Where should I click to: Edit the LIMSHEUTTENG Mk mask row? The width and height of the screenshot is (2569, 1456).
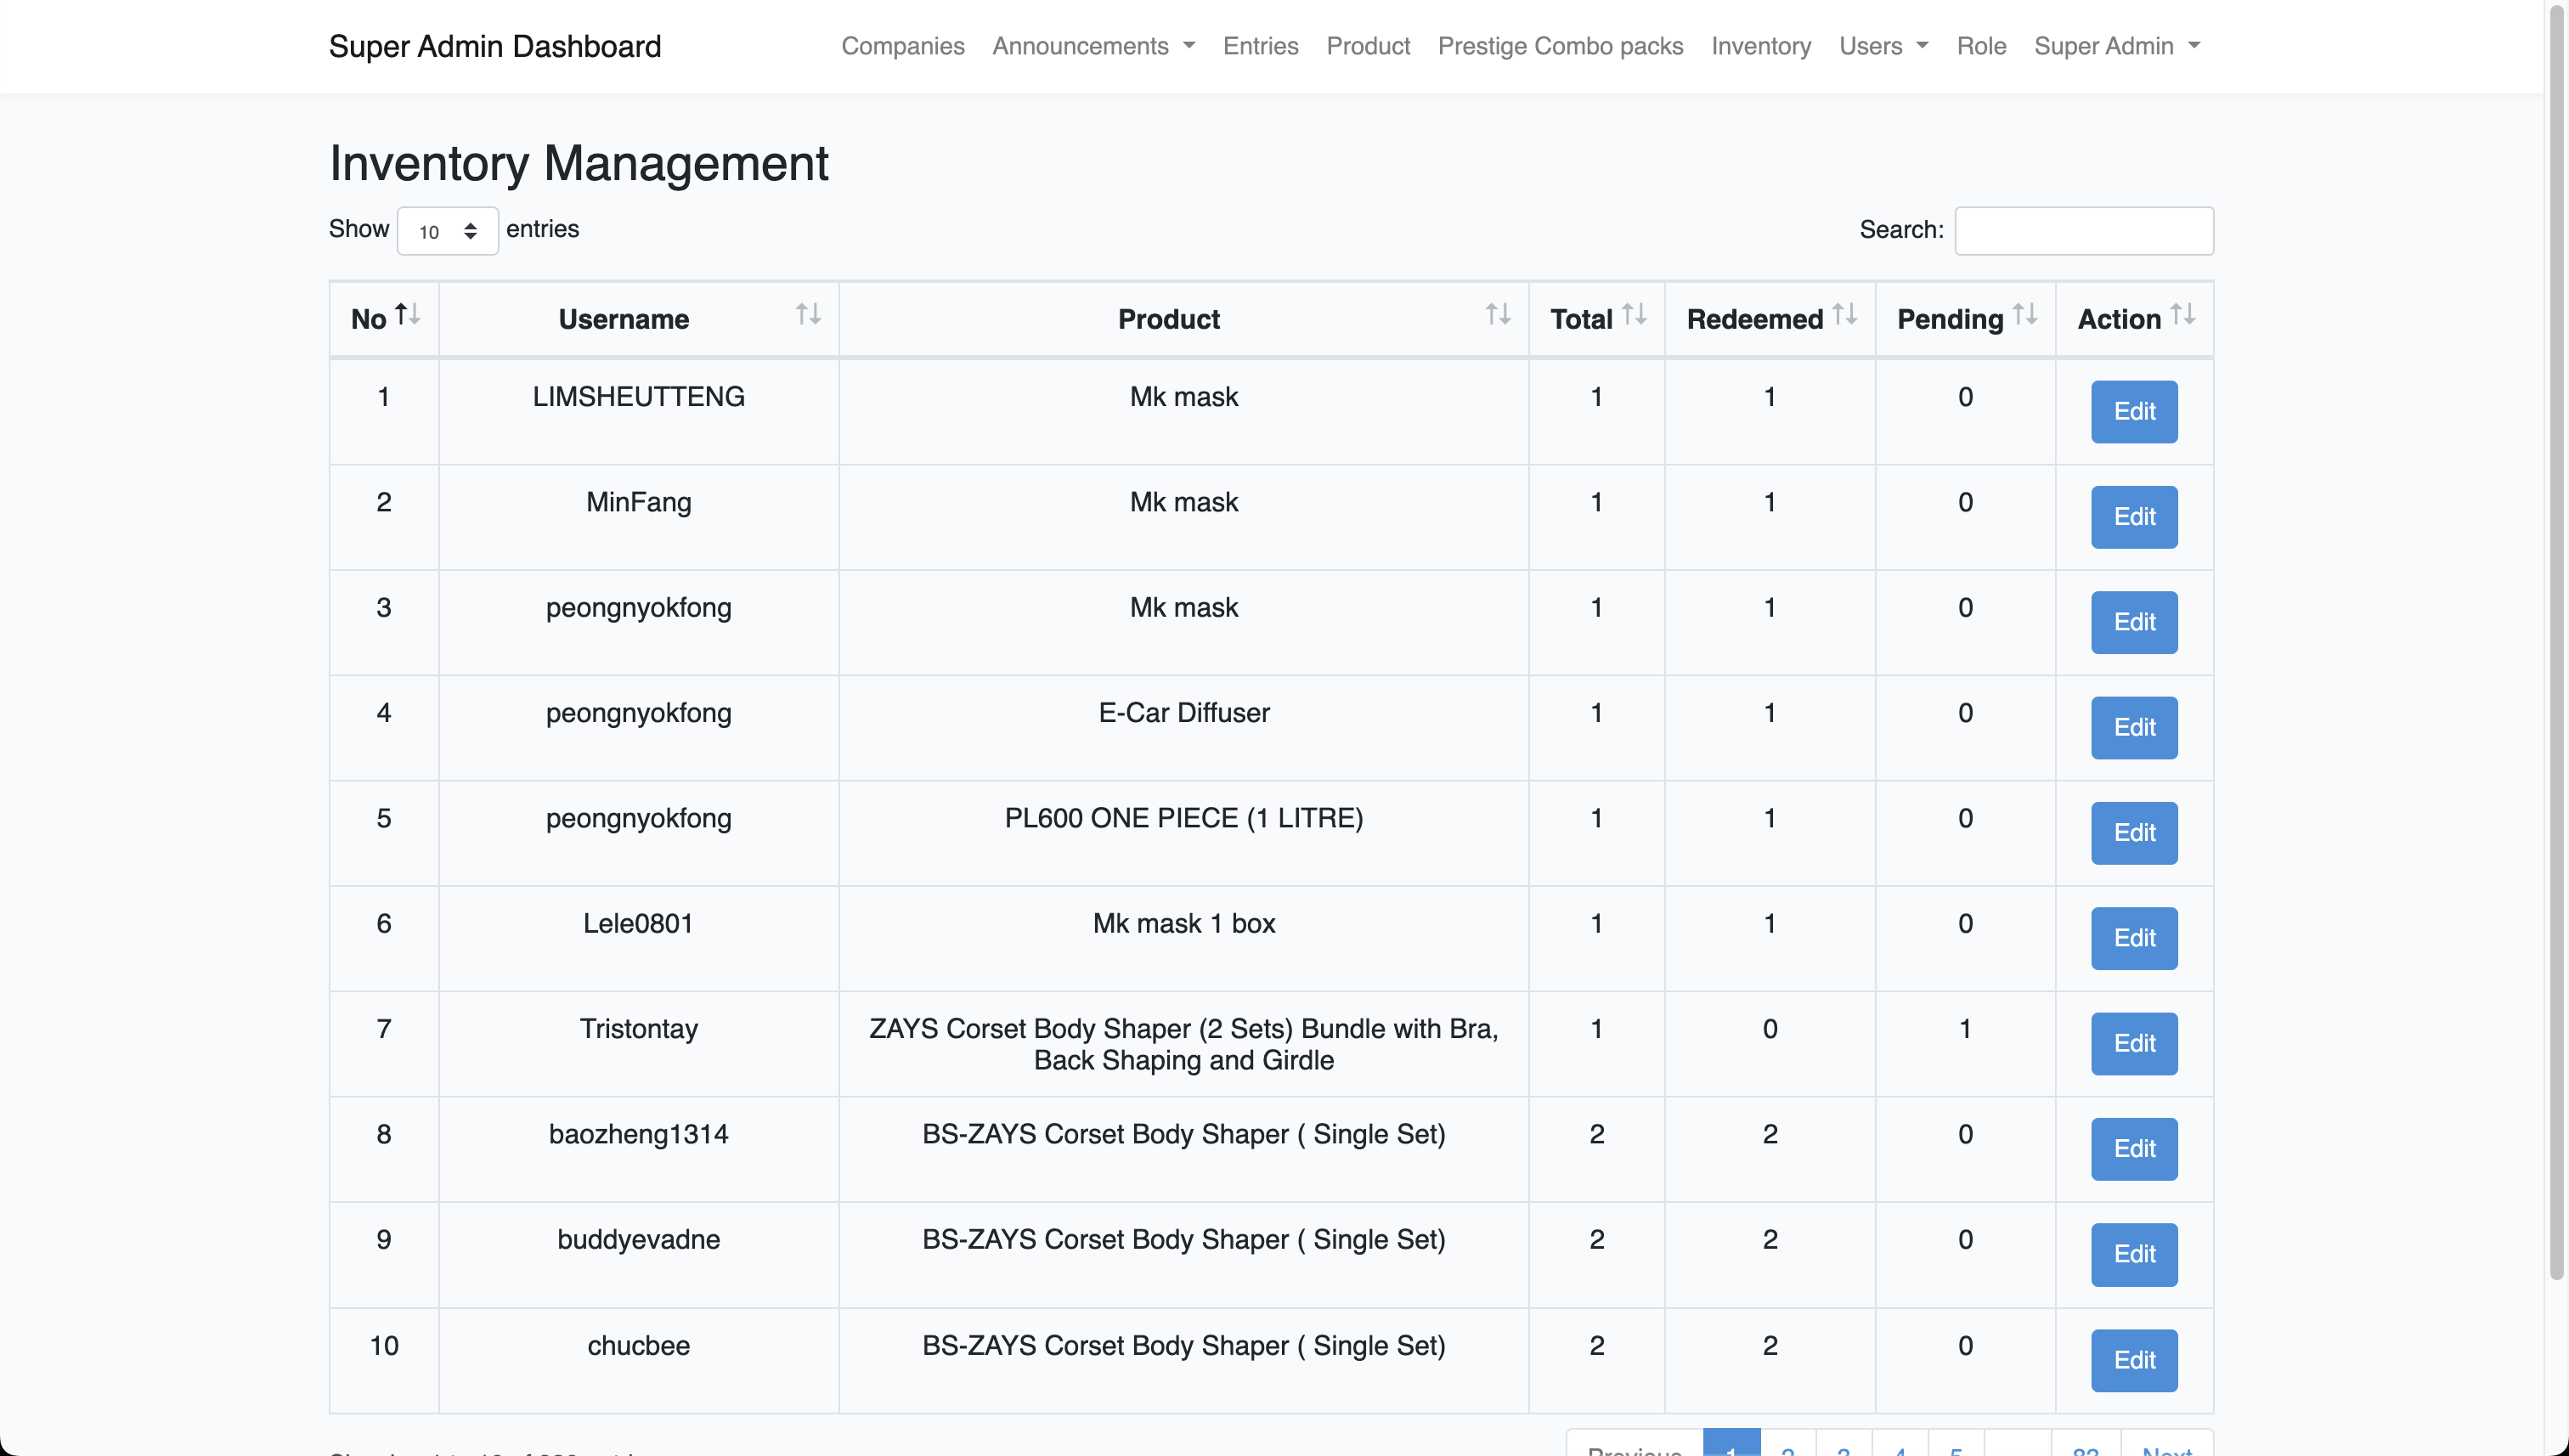[x=2133, y=412]
